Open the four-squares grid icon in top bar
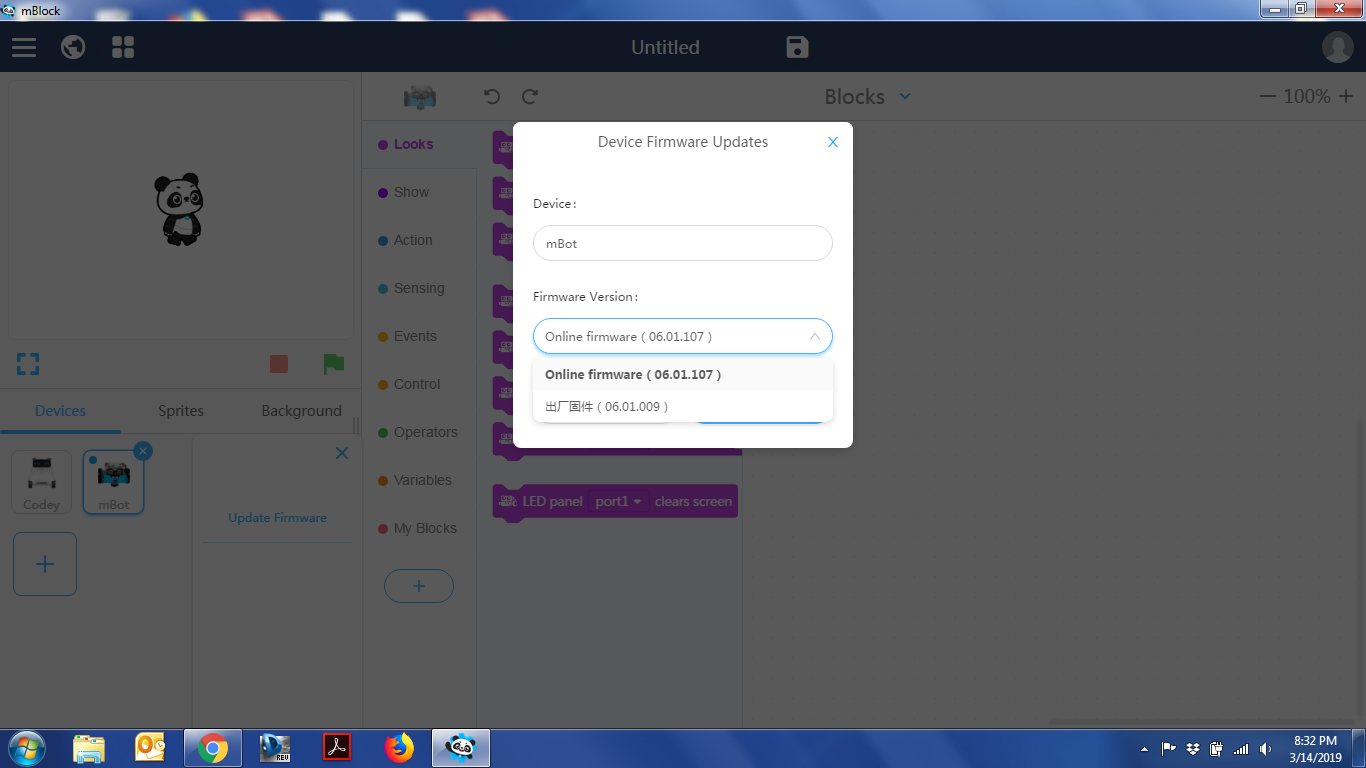This screenshot has height=768, width=1366. tap(123, 47)
